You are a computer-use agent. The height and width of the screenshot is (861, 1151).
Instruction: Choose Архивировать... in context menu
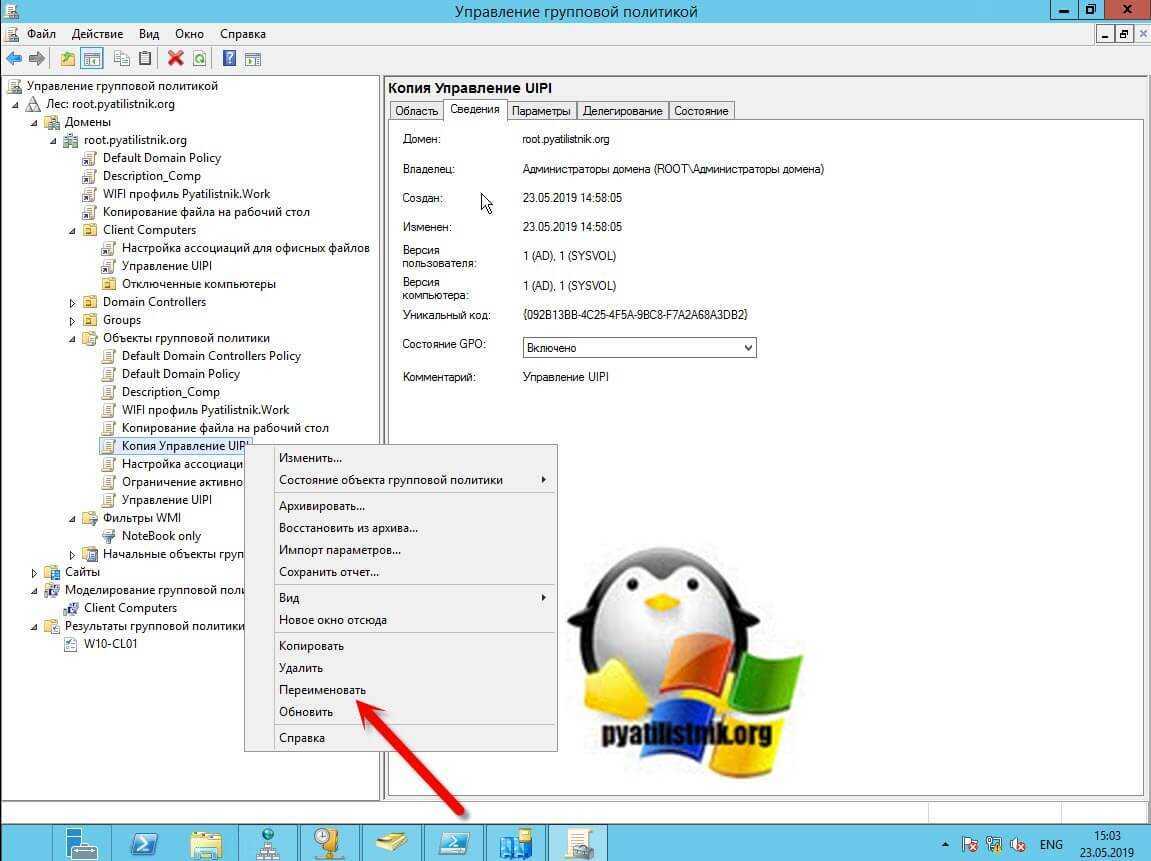pos(401,506)
